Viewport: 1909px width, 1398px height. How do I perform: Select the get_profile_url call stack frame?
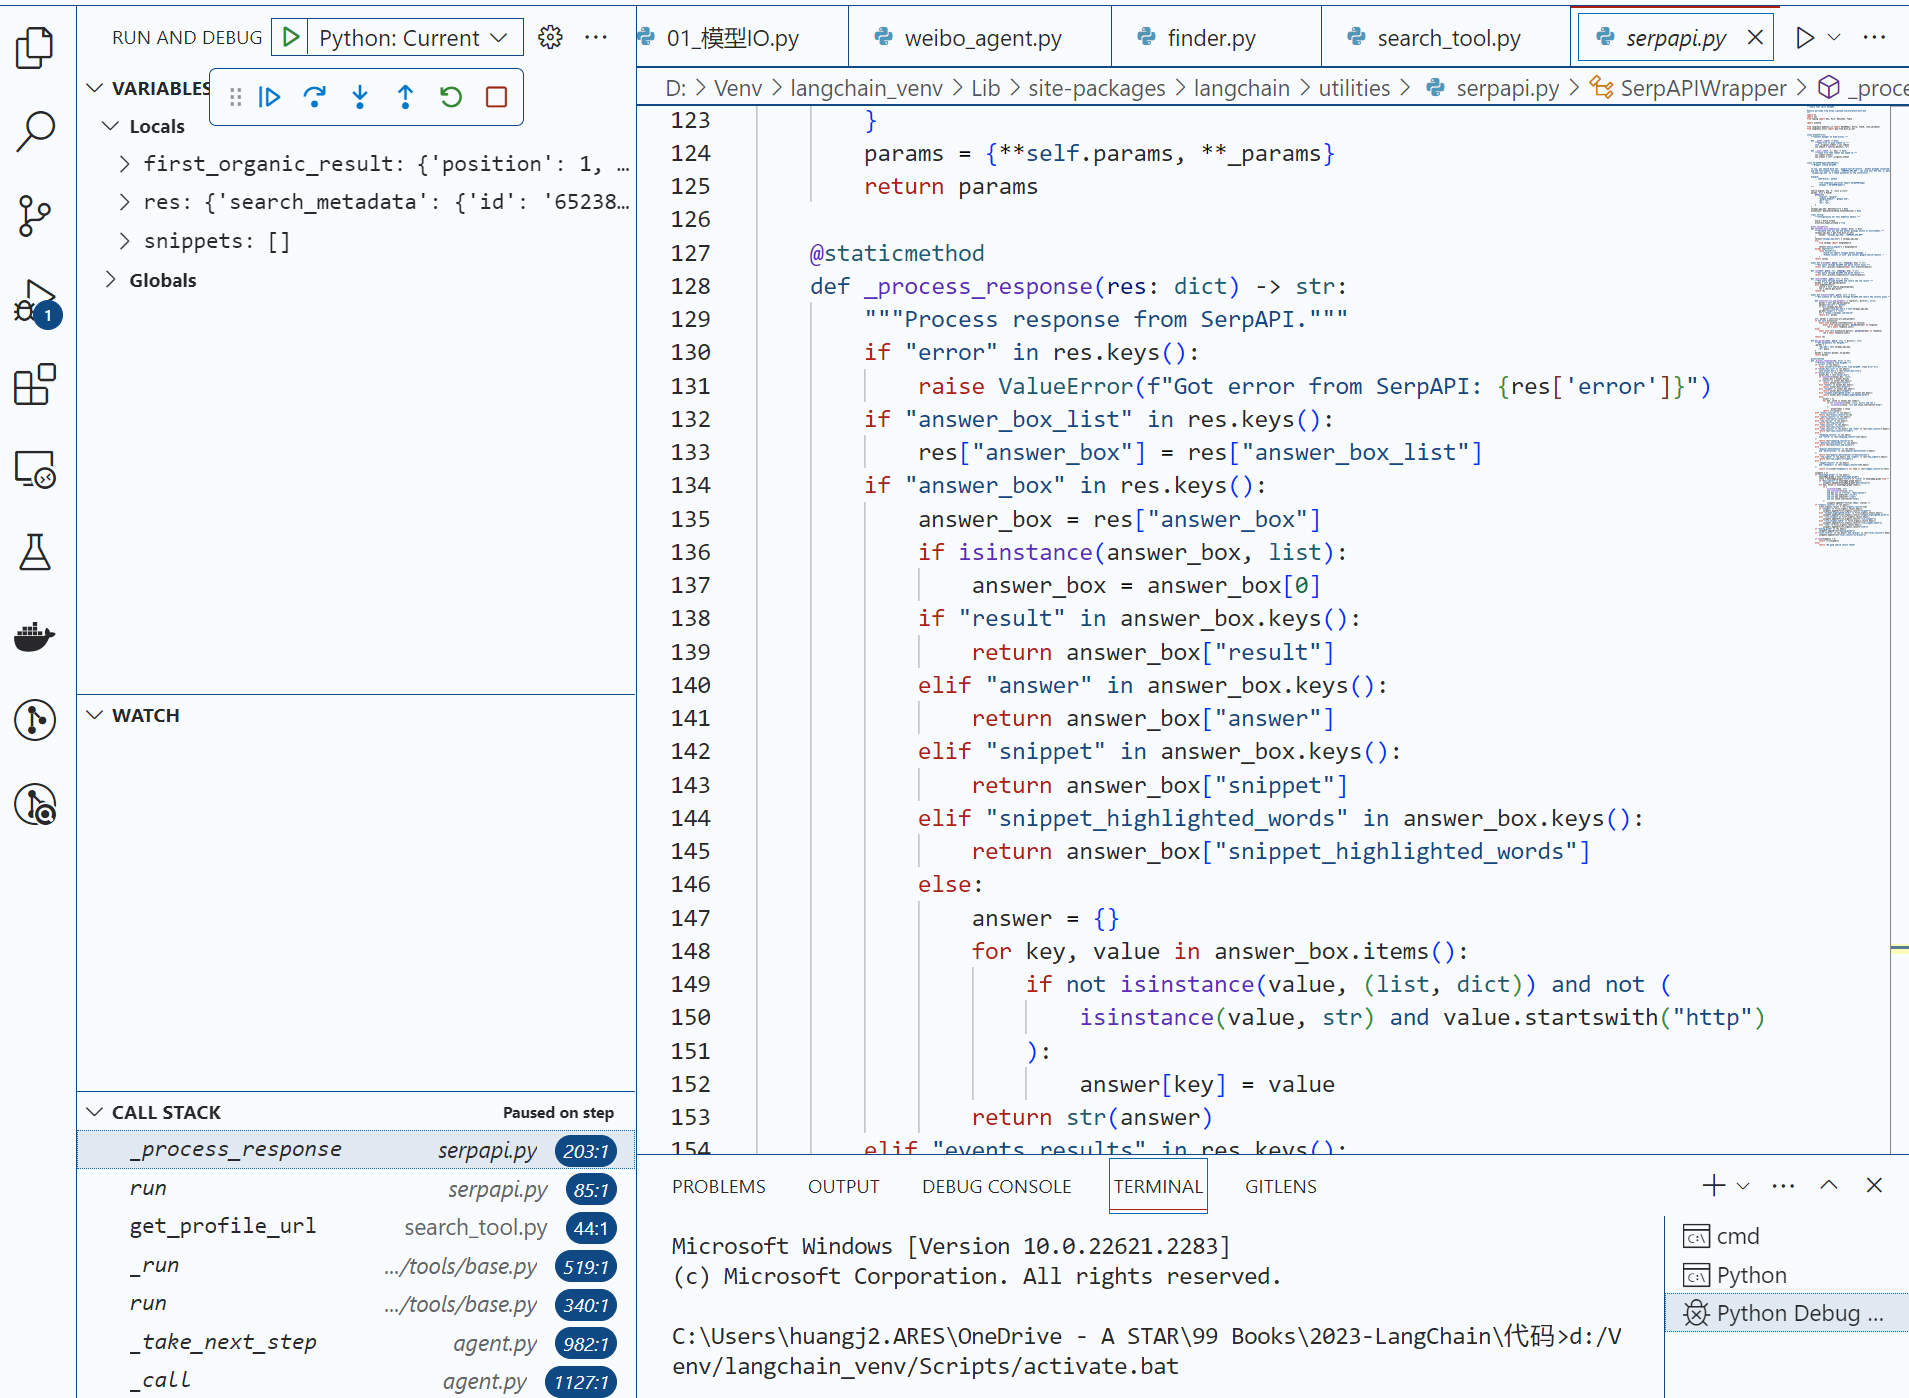[223, 1226]
